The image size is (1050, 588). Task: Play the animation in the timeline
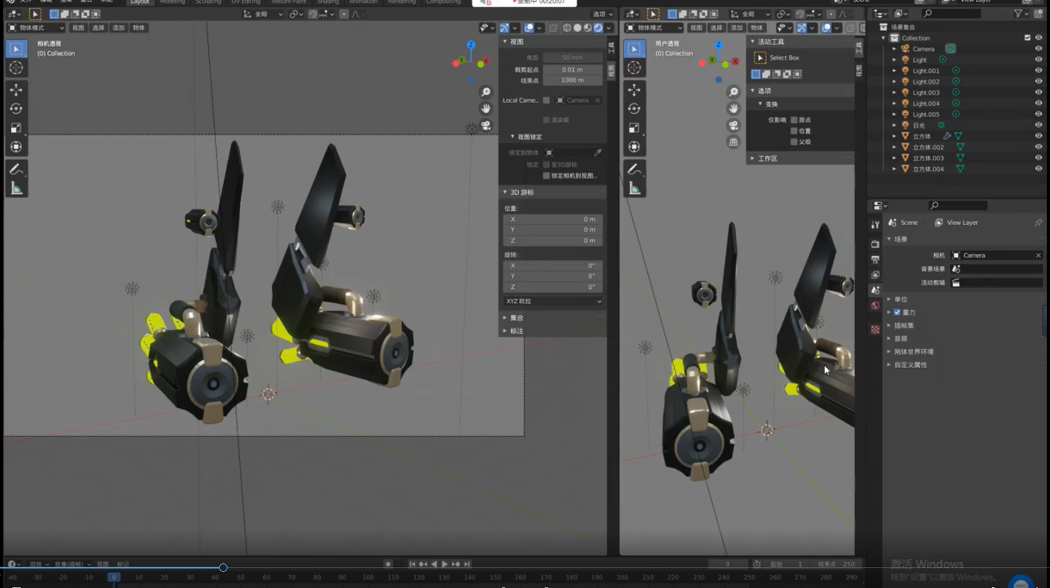click(x=445, y=564)
